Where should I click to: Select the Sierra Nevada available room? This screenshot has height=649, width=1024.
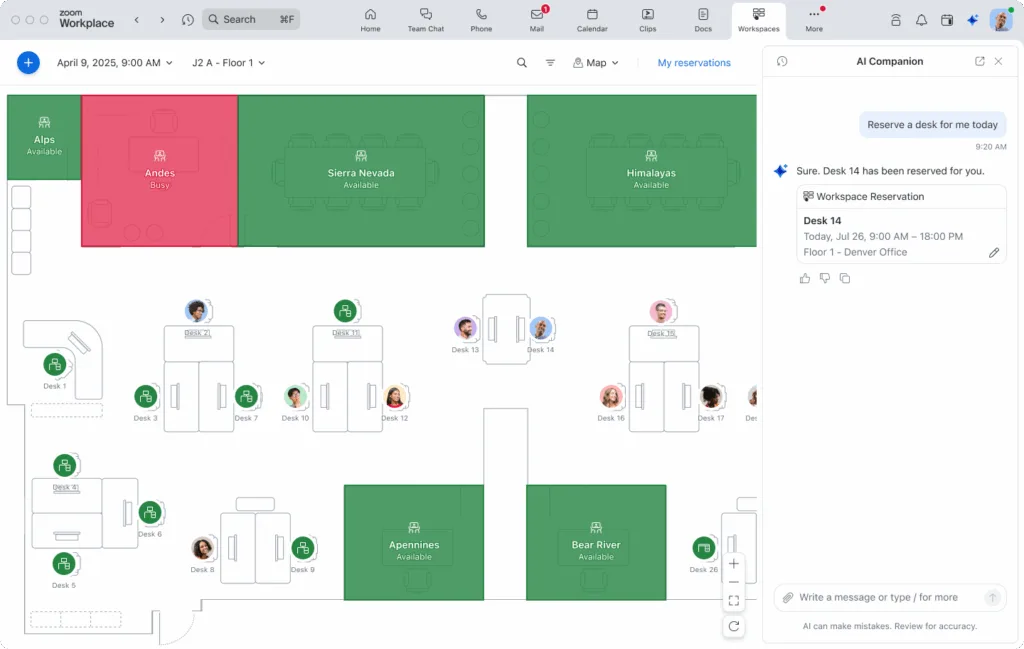click(361, 172)
